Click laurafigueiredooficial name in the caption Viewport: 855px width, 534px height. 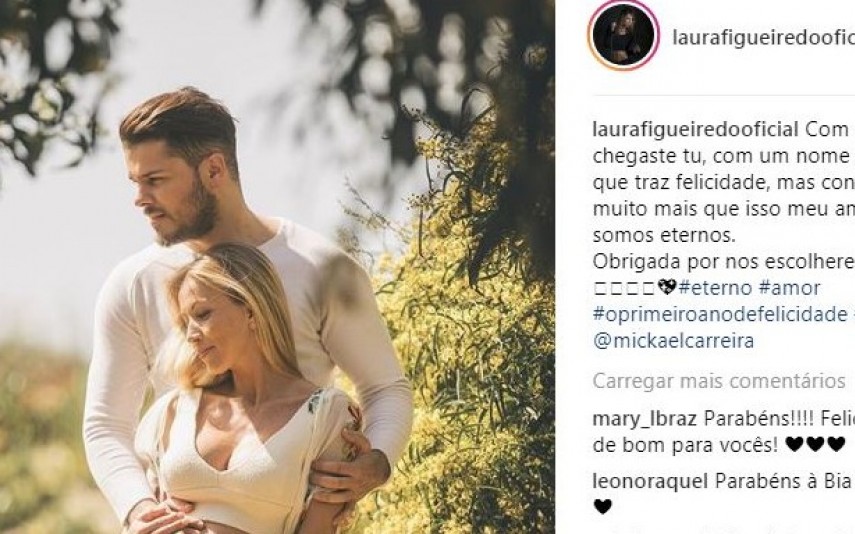(x=695, y=130)
